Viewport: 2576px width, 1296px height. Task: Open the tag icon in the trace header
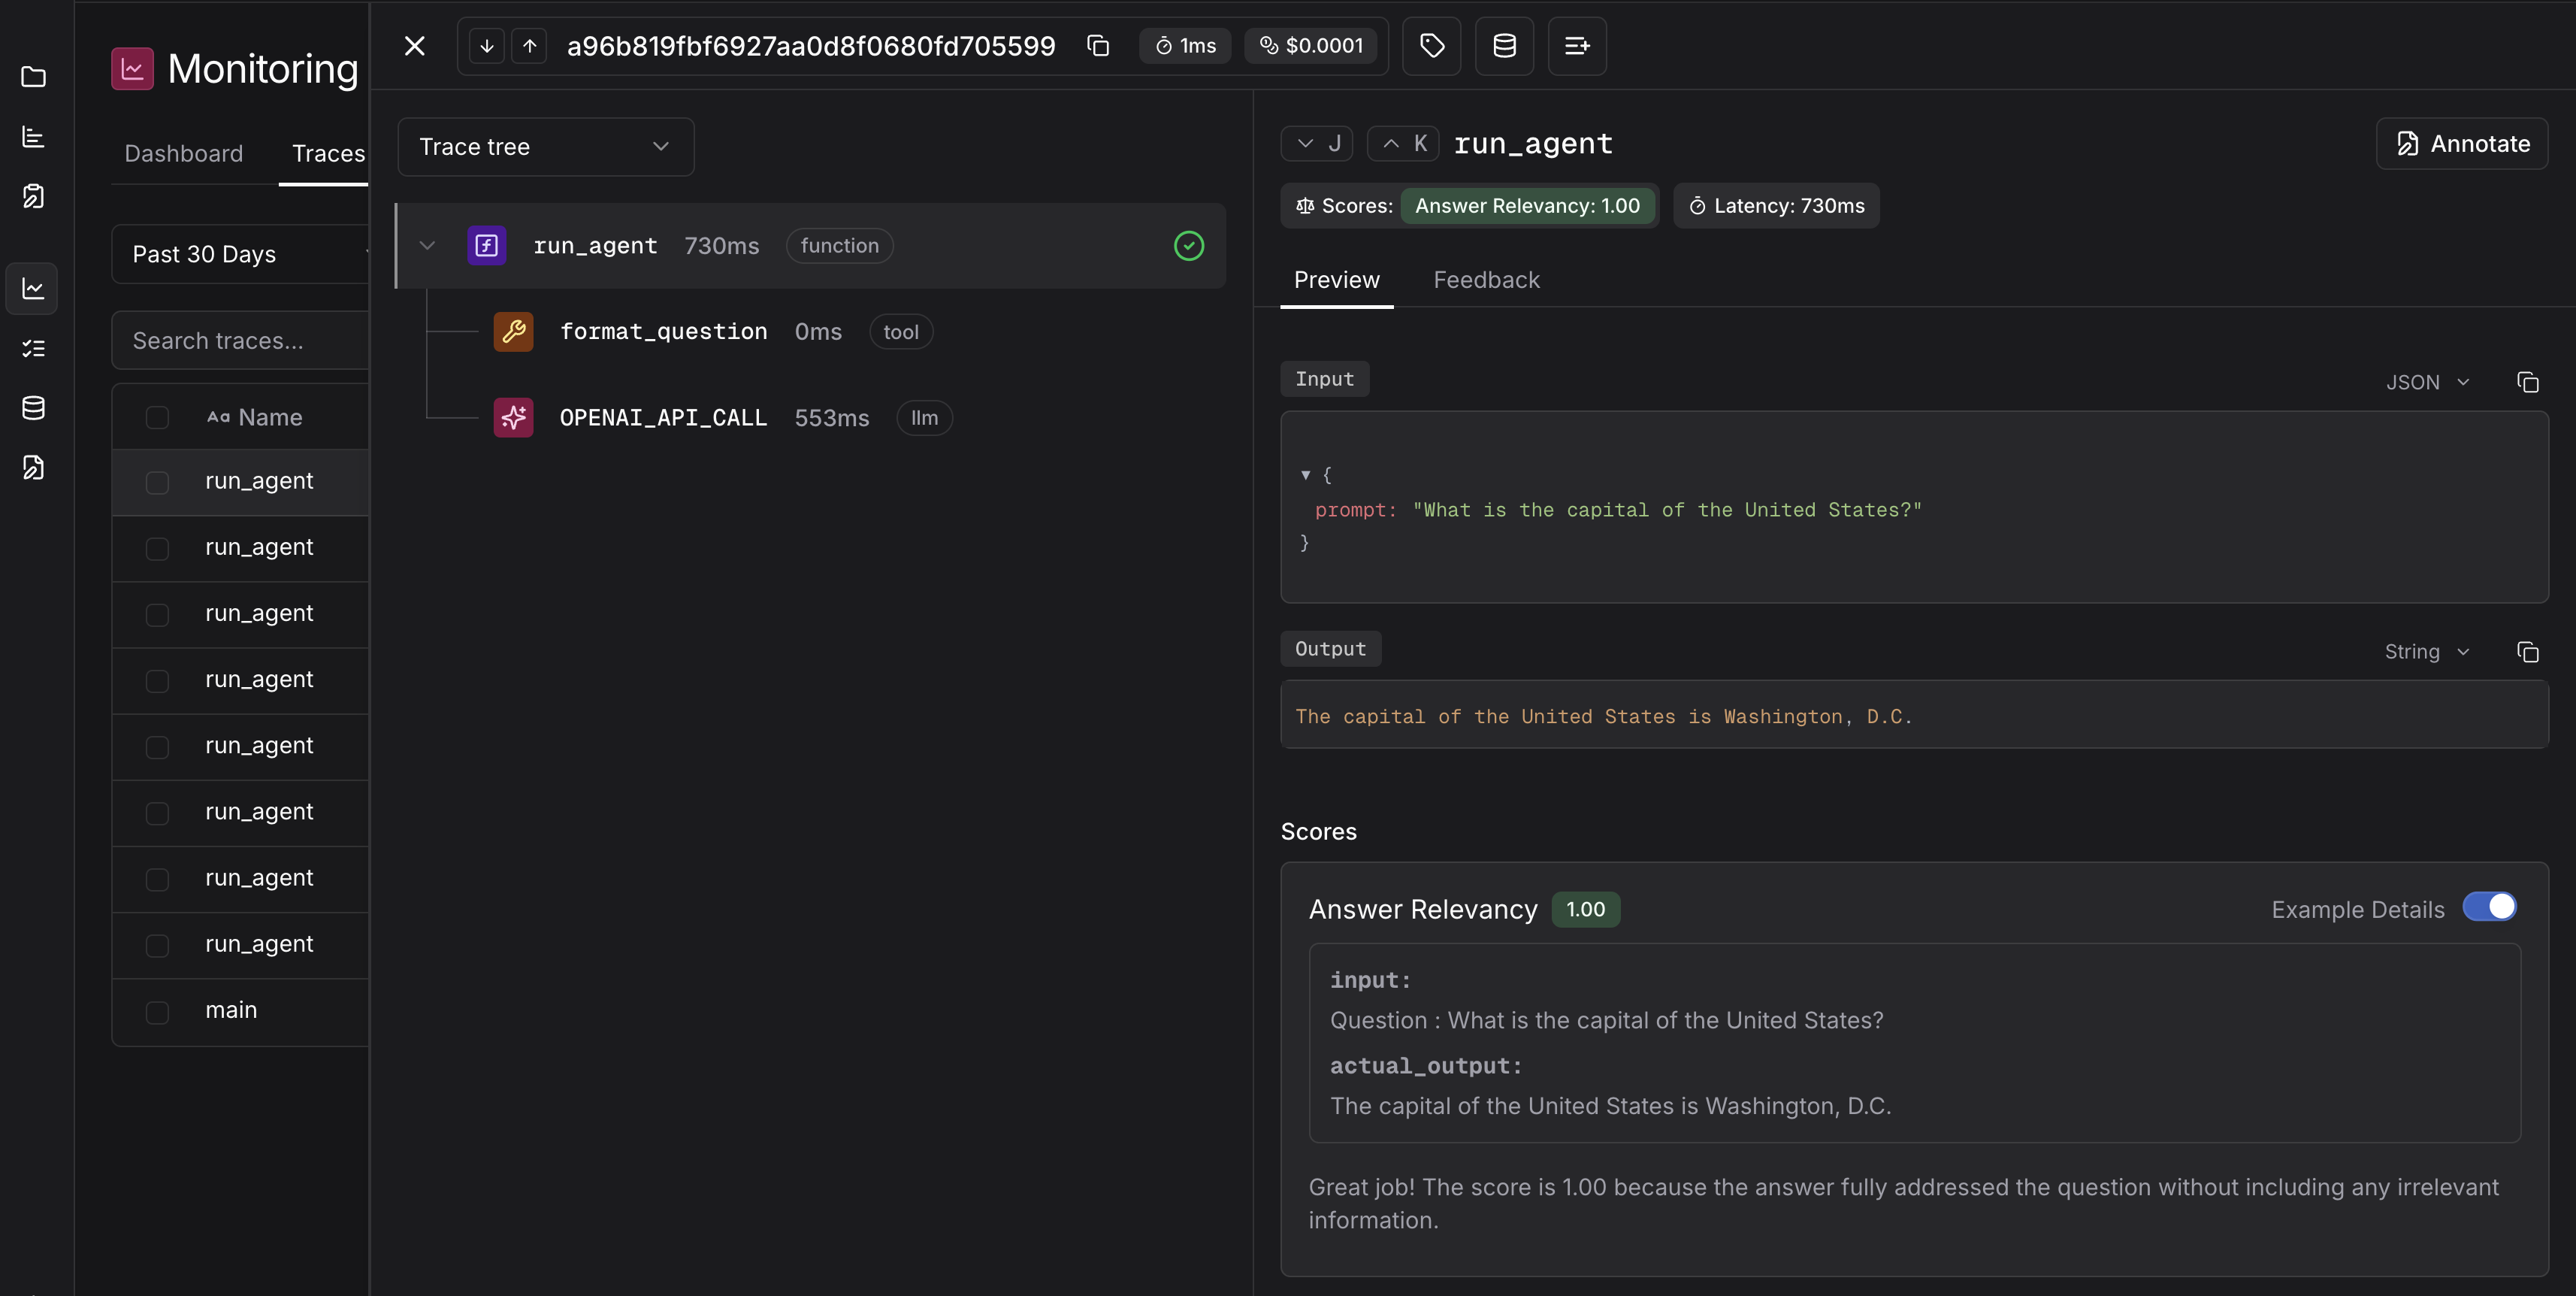point(1431,46)
